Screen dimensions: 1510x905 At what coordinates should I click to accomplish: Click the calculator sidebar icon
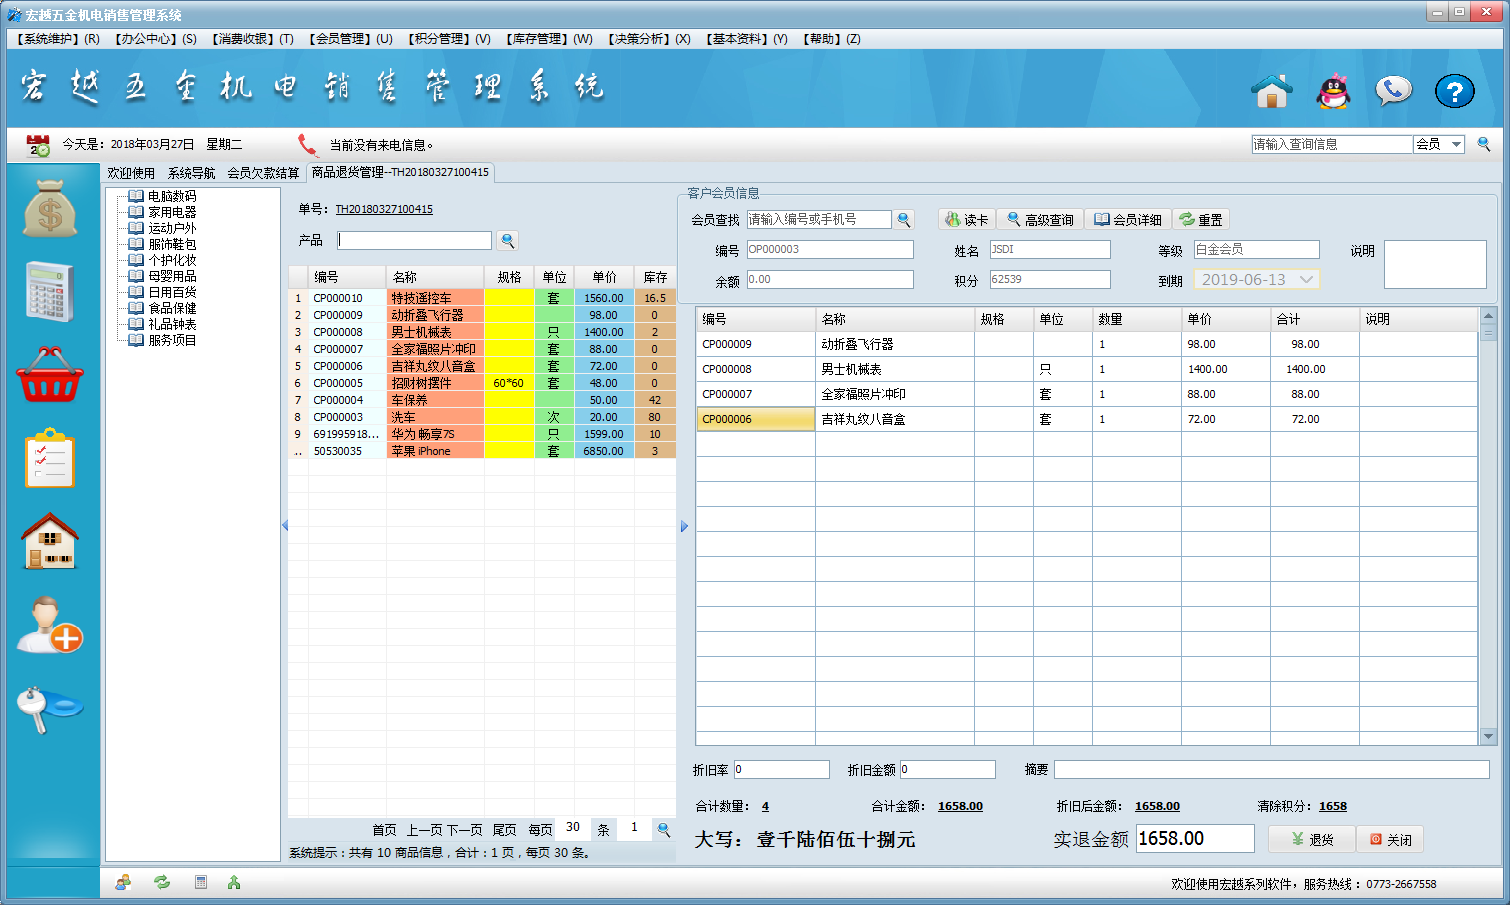[x=50, y=292]
